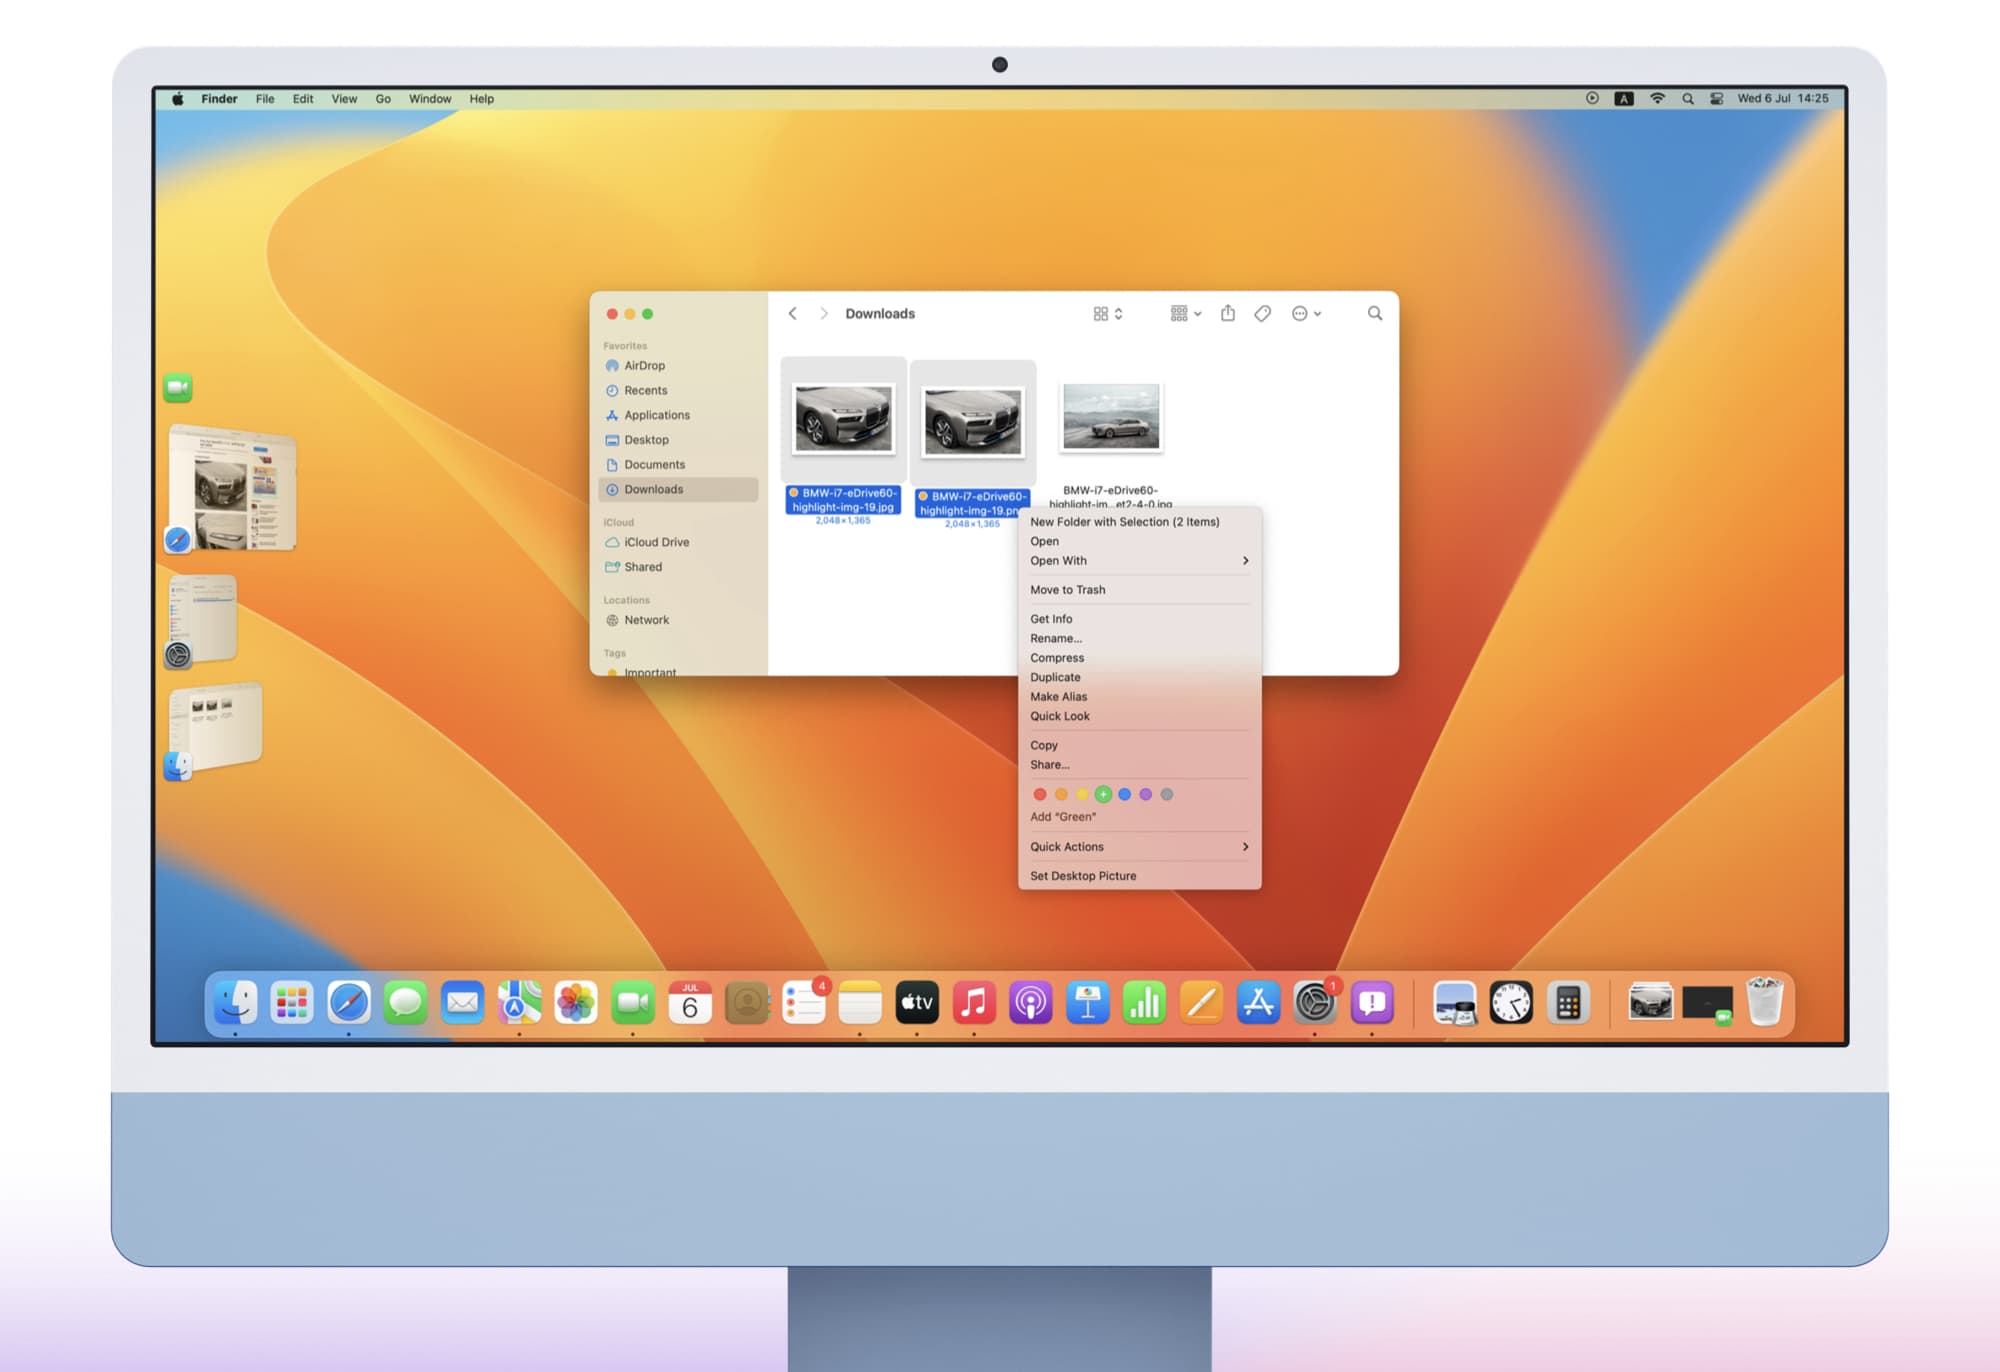The image size is (2000, 1372).
Task: Select the third unselected BMW image thumbnail
Action: (x=1111, y=417)
